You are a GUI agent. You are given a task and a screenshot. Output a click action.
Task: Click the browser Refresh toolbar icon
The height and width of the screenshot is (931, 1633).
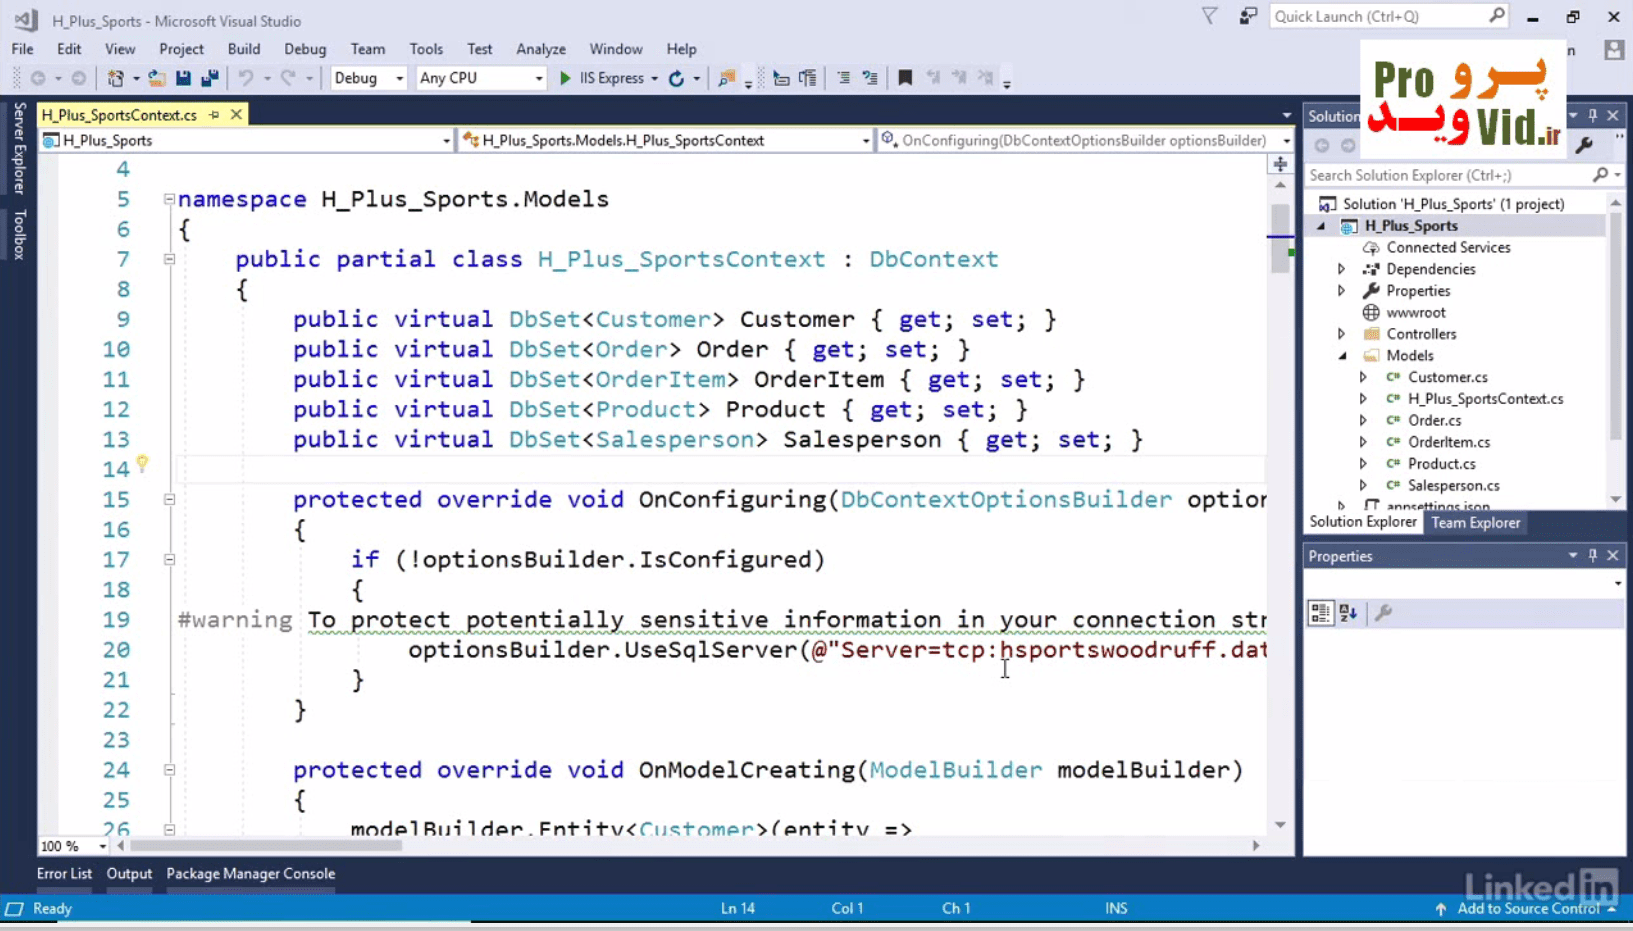(677, 78)
